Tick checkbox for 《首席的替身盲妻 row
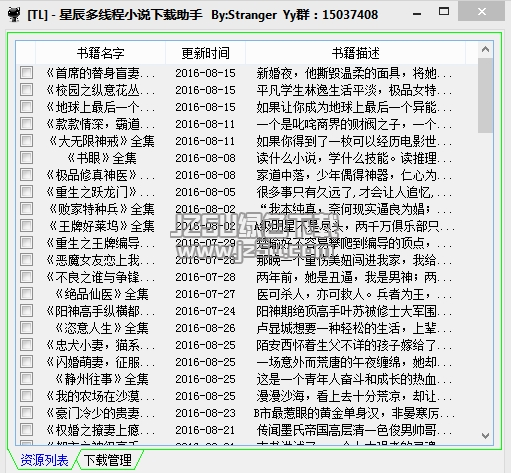 pos(26,73)
